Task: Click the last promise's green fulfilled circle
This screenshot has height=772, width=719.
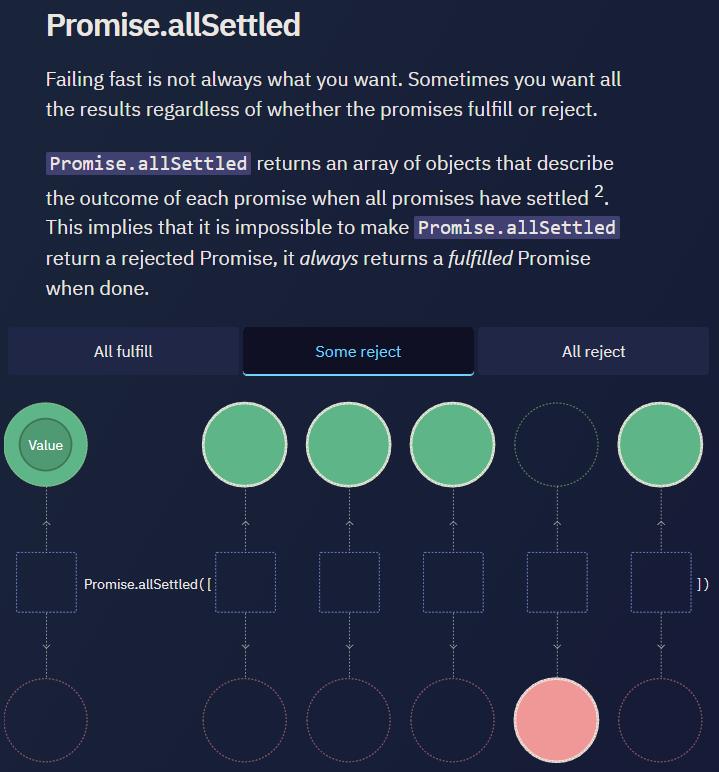Action: (x=660, y=446)
